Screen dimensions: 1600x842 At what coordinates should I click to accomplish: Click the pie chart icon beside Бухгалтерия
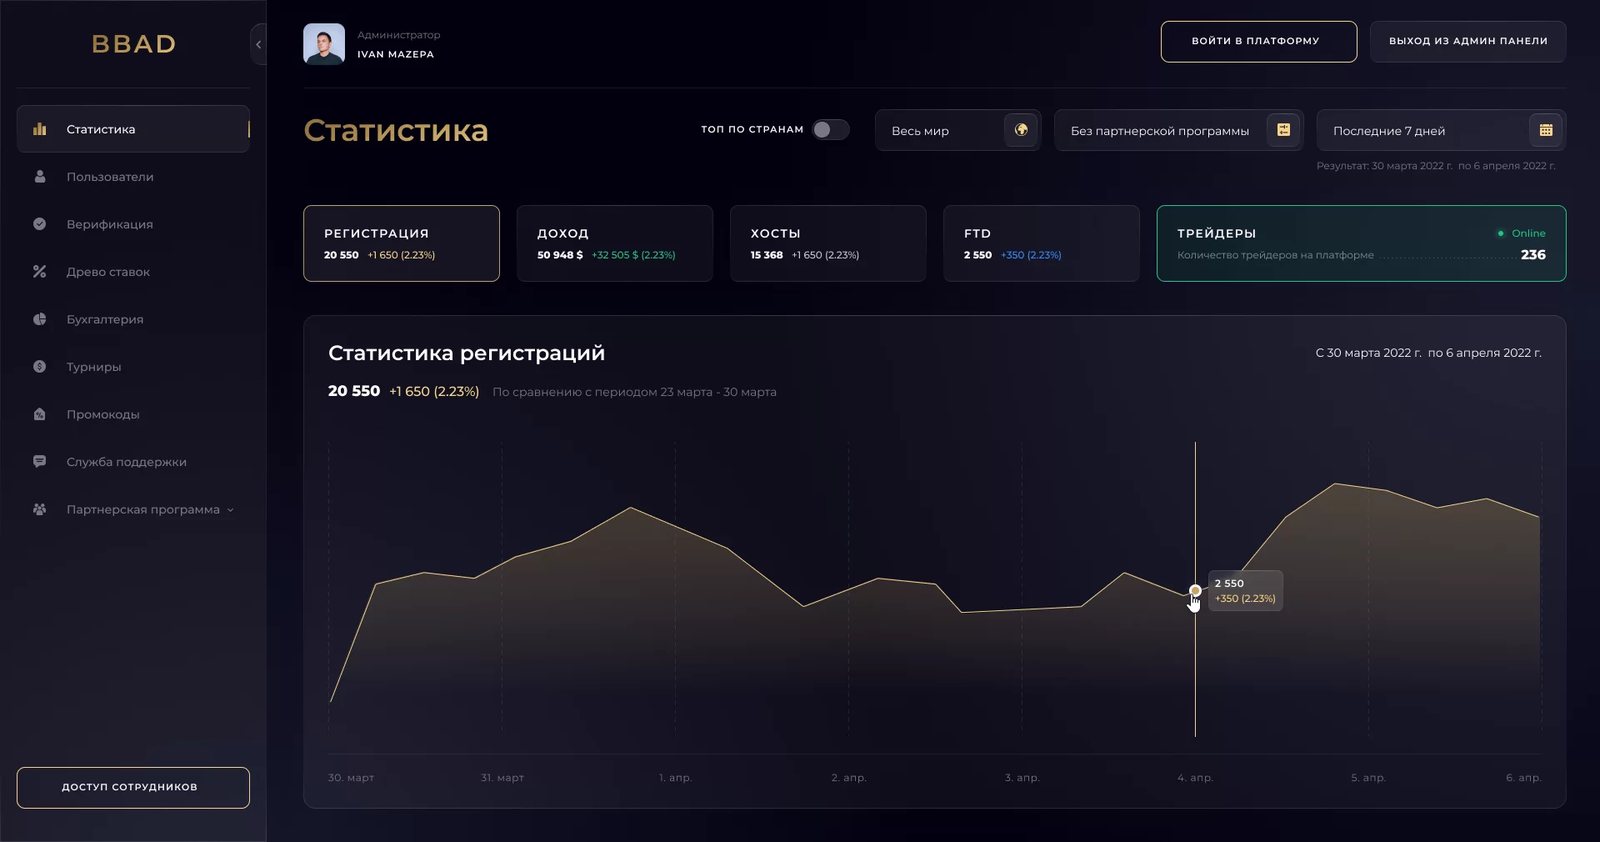(x=40, y=319)
